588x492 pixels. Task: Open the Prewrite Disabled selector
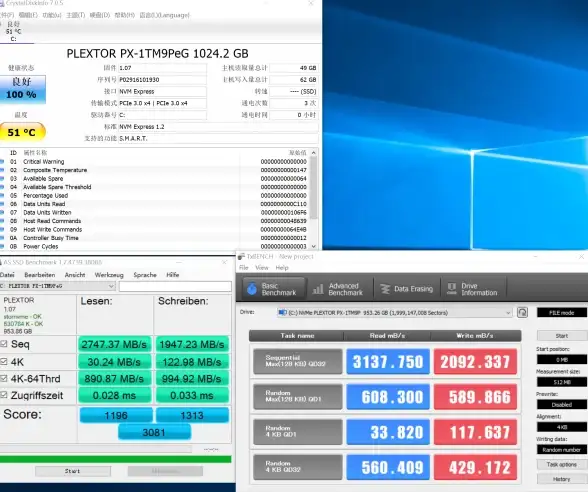point(561,405)
